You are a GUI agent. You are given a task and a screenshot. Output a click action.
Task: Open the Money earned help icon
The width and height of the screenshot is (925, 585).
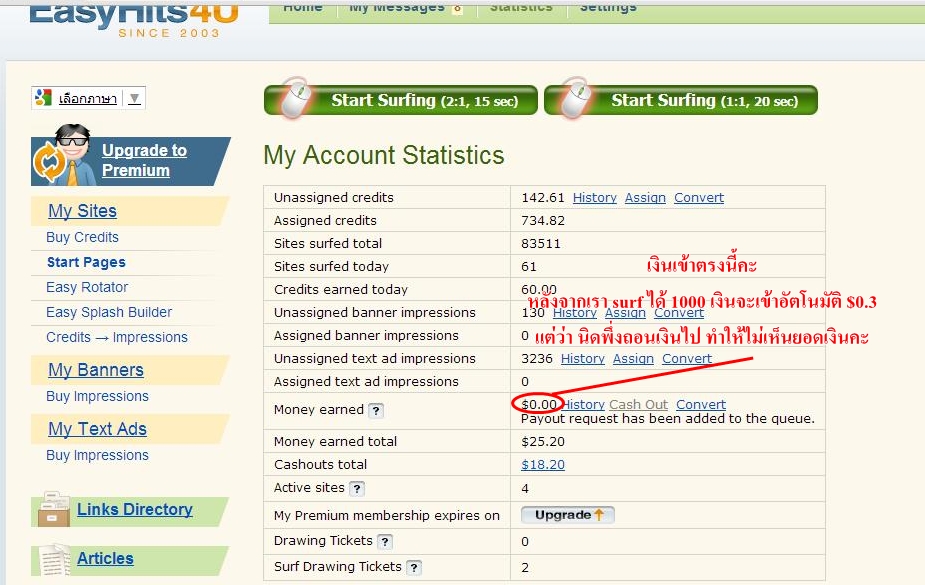[x=376, y=410]
